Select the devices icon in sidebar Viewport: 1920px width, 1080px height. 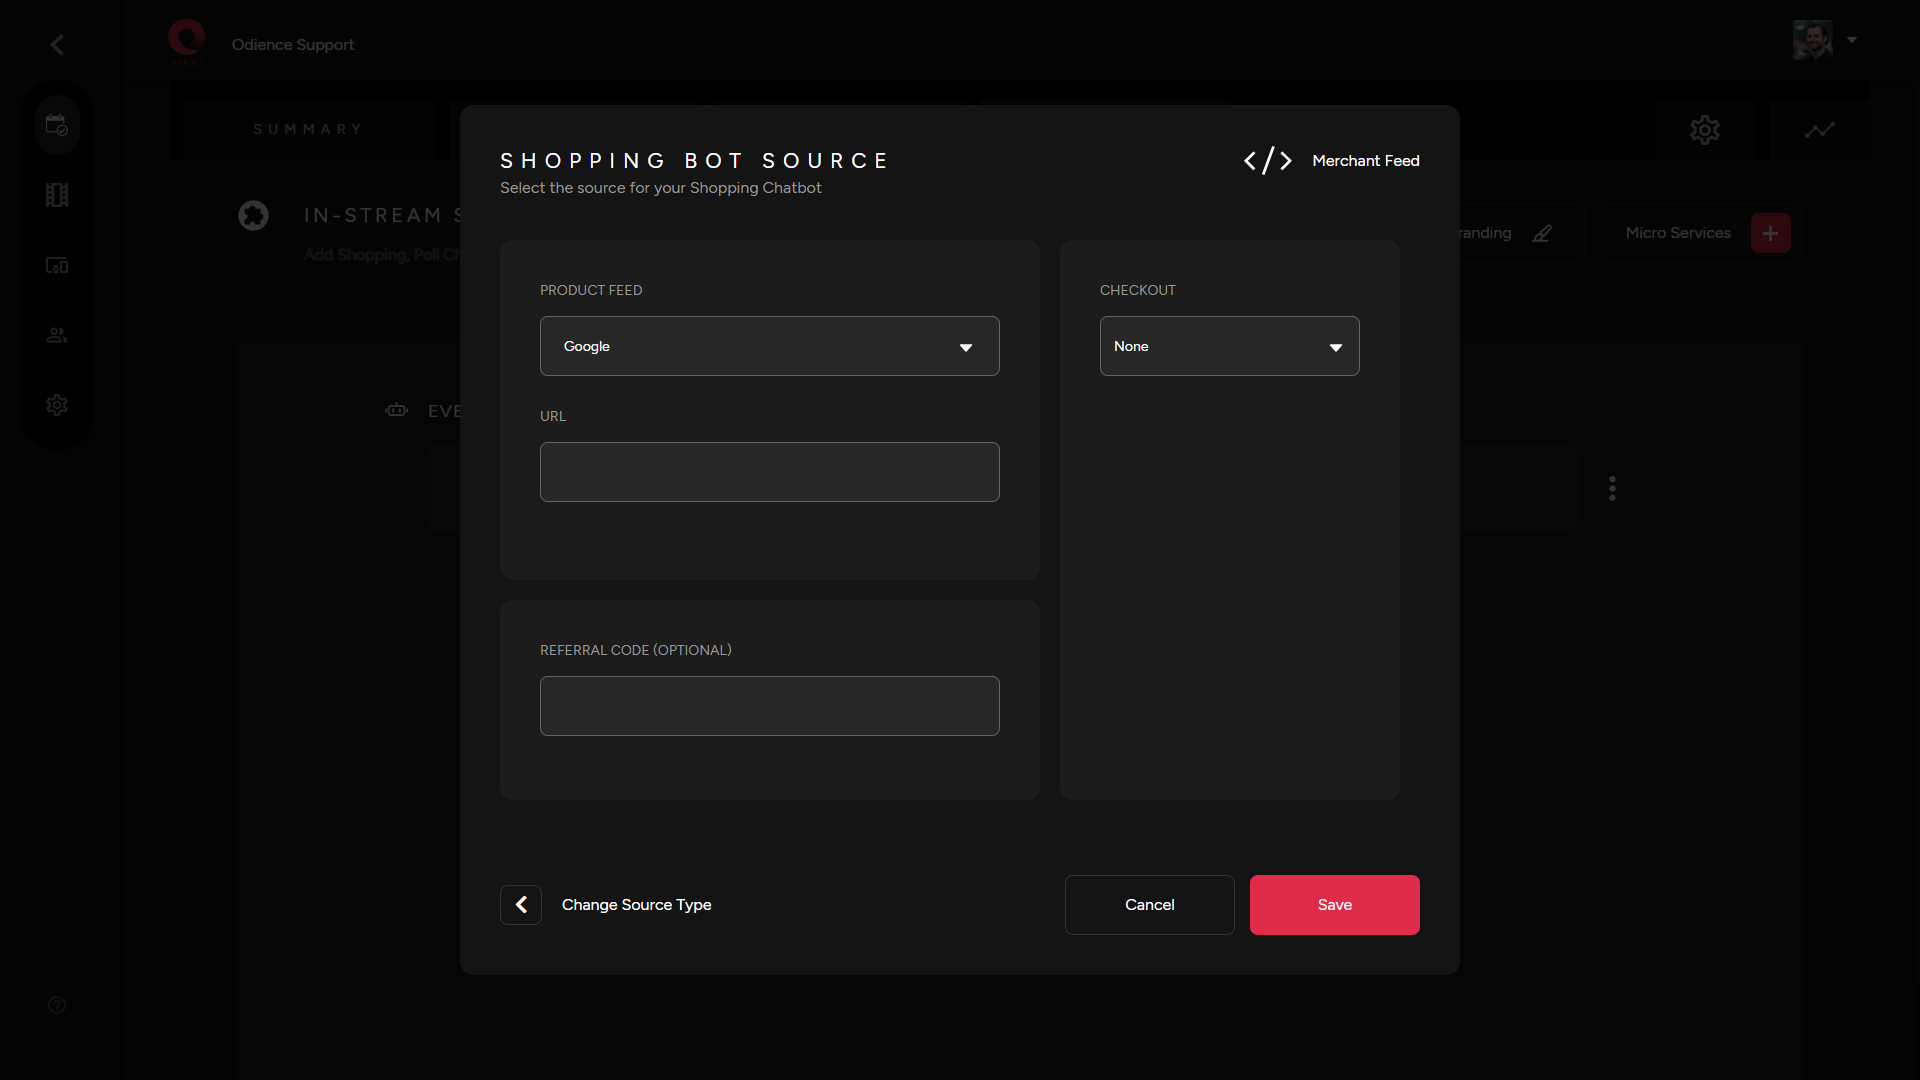tap(57, 265)
